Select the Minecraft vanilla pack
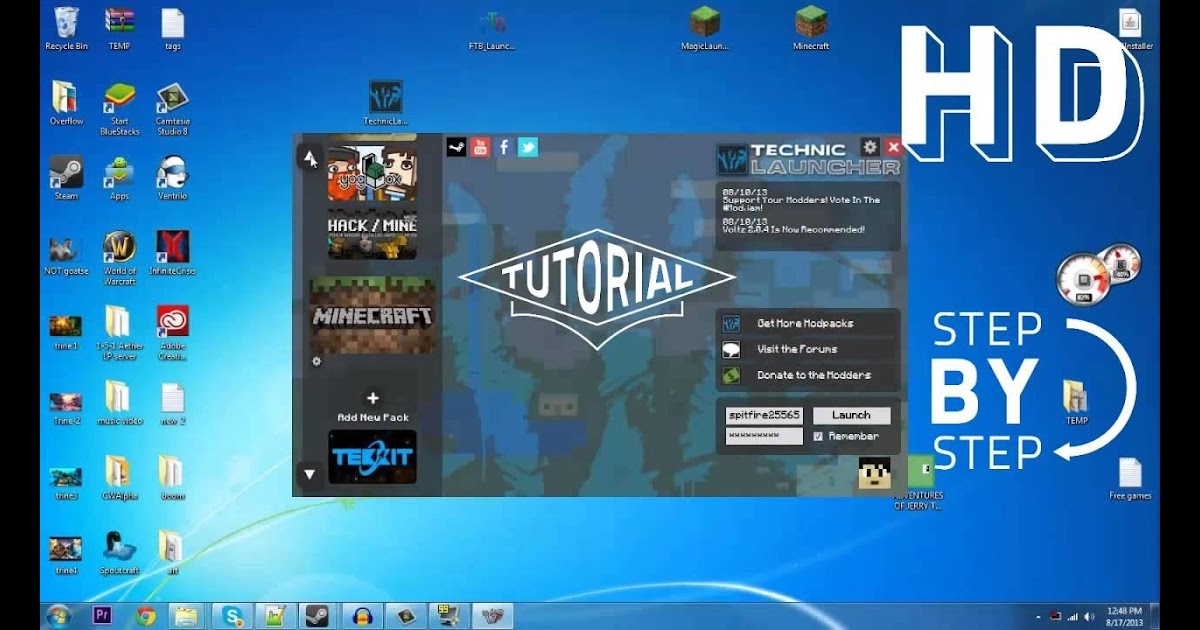 (373, 316)
